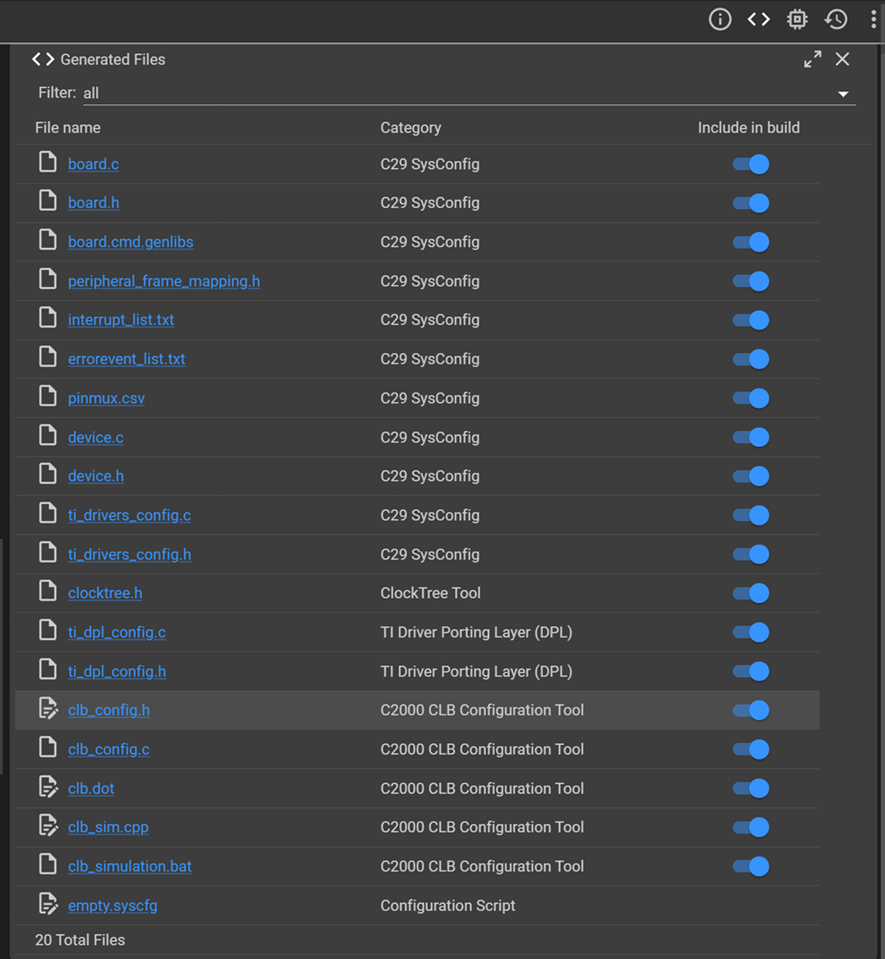Disable build inclusion for board.cmd.genlibs
This screenshot has height=959, width=885.
pos(751,242)
